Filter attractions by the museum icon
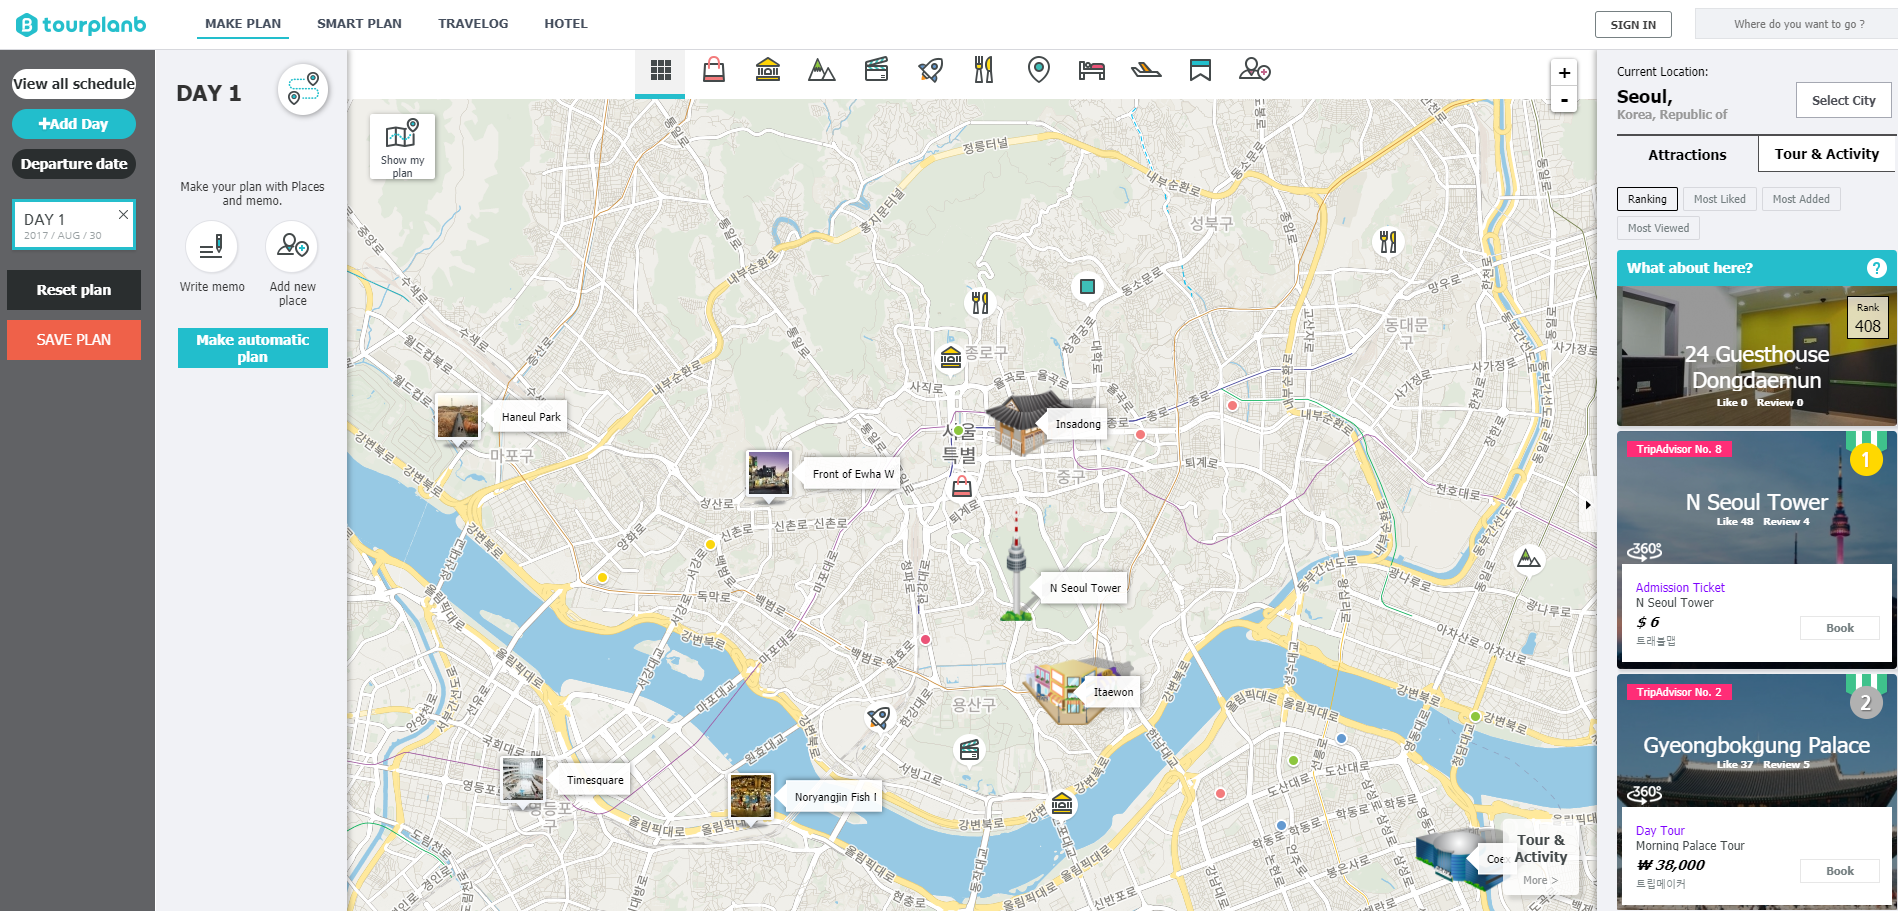Viewport: 1898px width, 911px height. click(767, 70)
